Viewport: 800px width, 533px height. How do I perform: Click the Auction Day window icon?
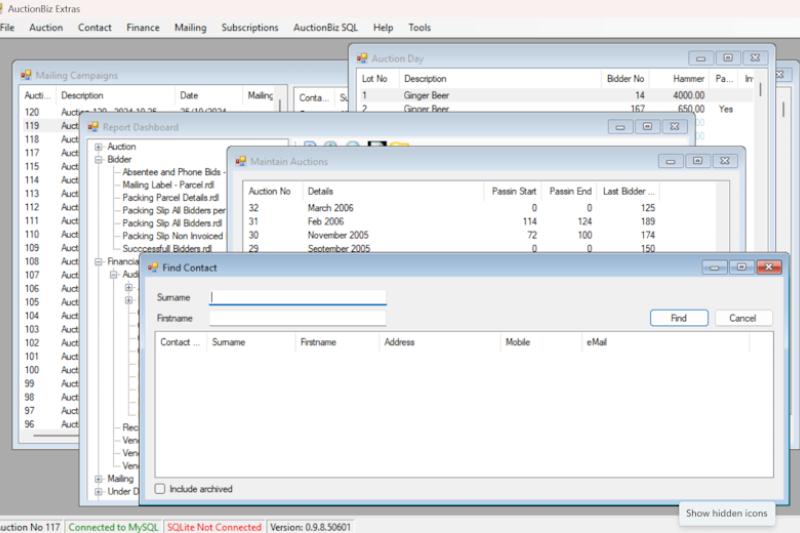[362, 59]
